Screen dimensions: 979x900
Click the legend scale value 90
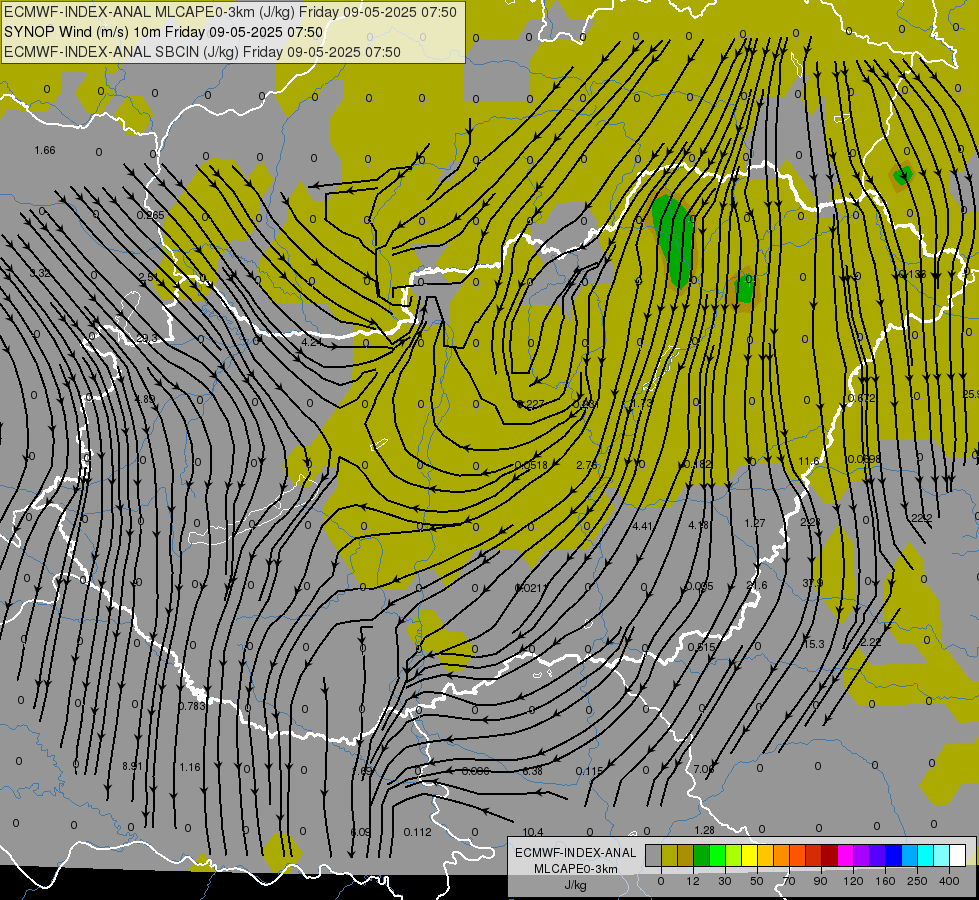[820, 881]
